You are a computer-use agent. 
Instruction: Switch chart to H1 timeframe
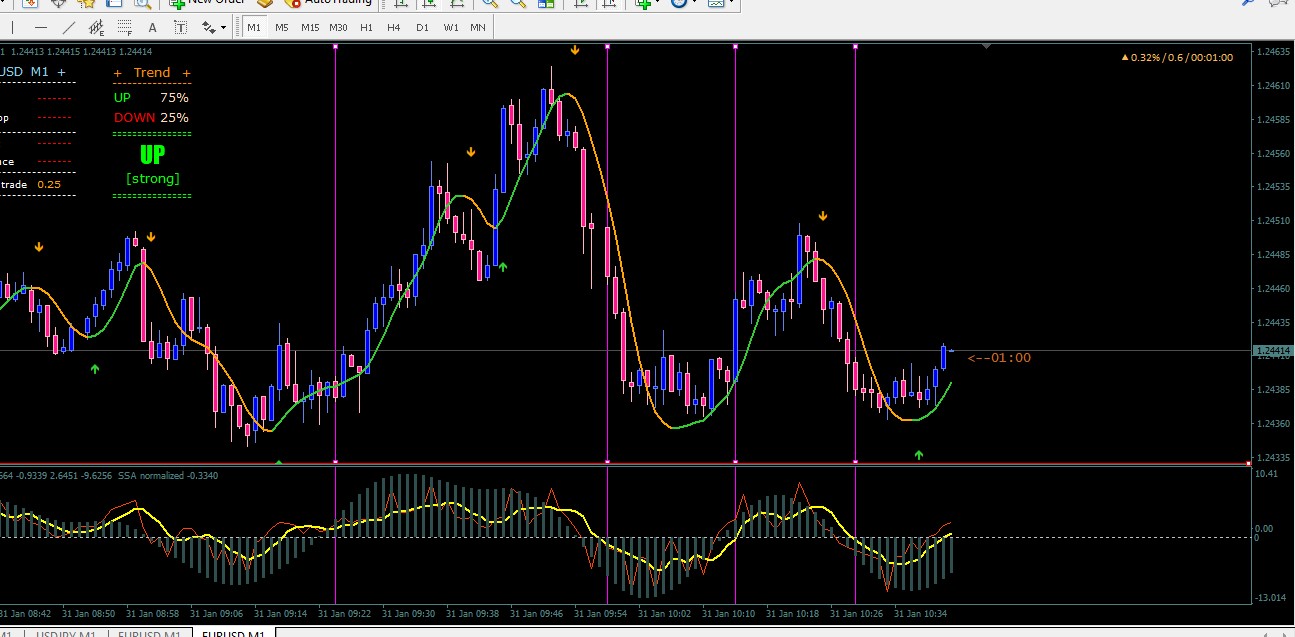click(366, 27)
